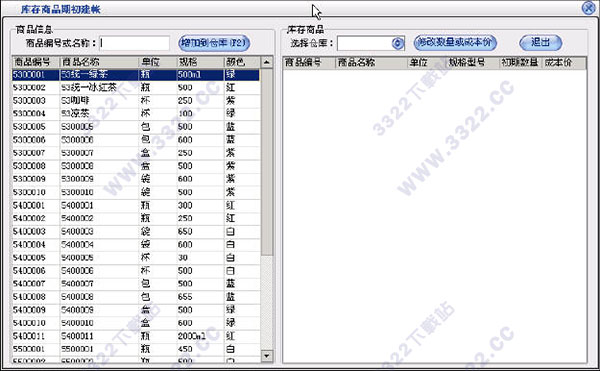Select product row S400005

136,258
